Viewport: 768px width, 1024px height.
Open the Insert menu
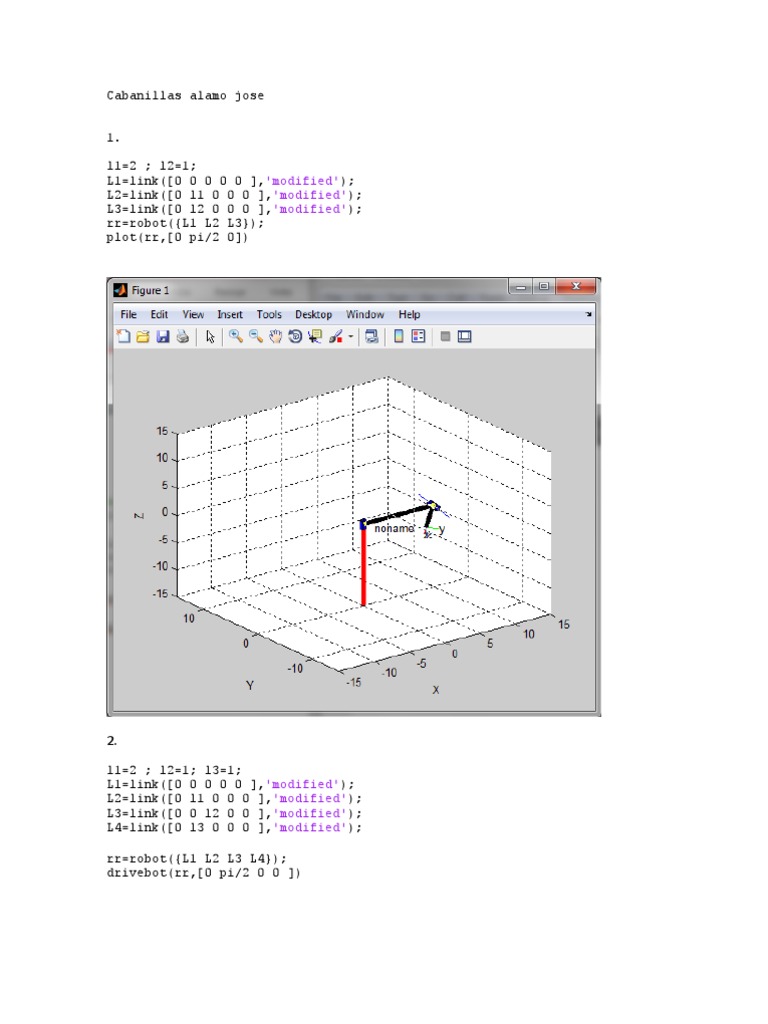point(230,315)
